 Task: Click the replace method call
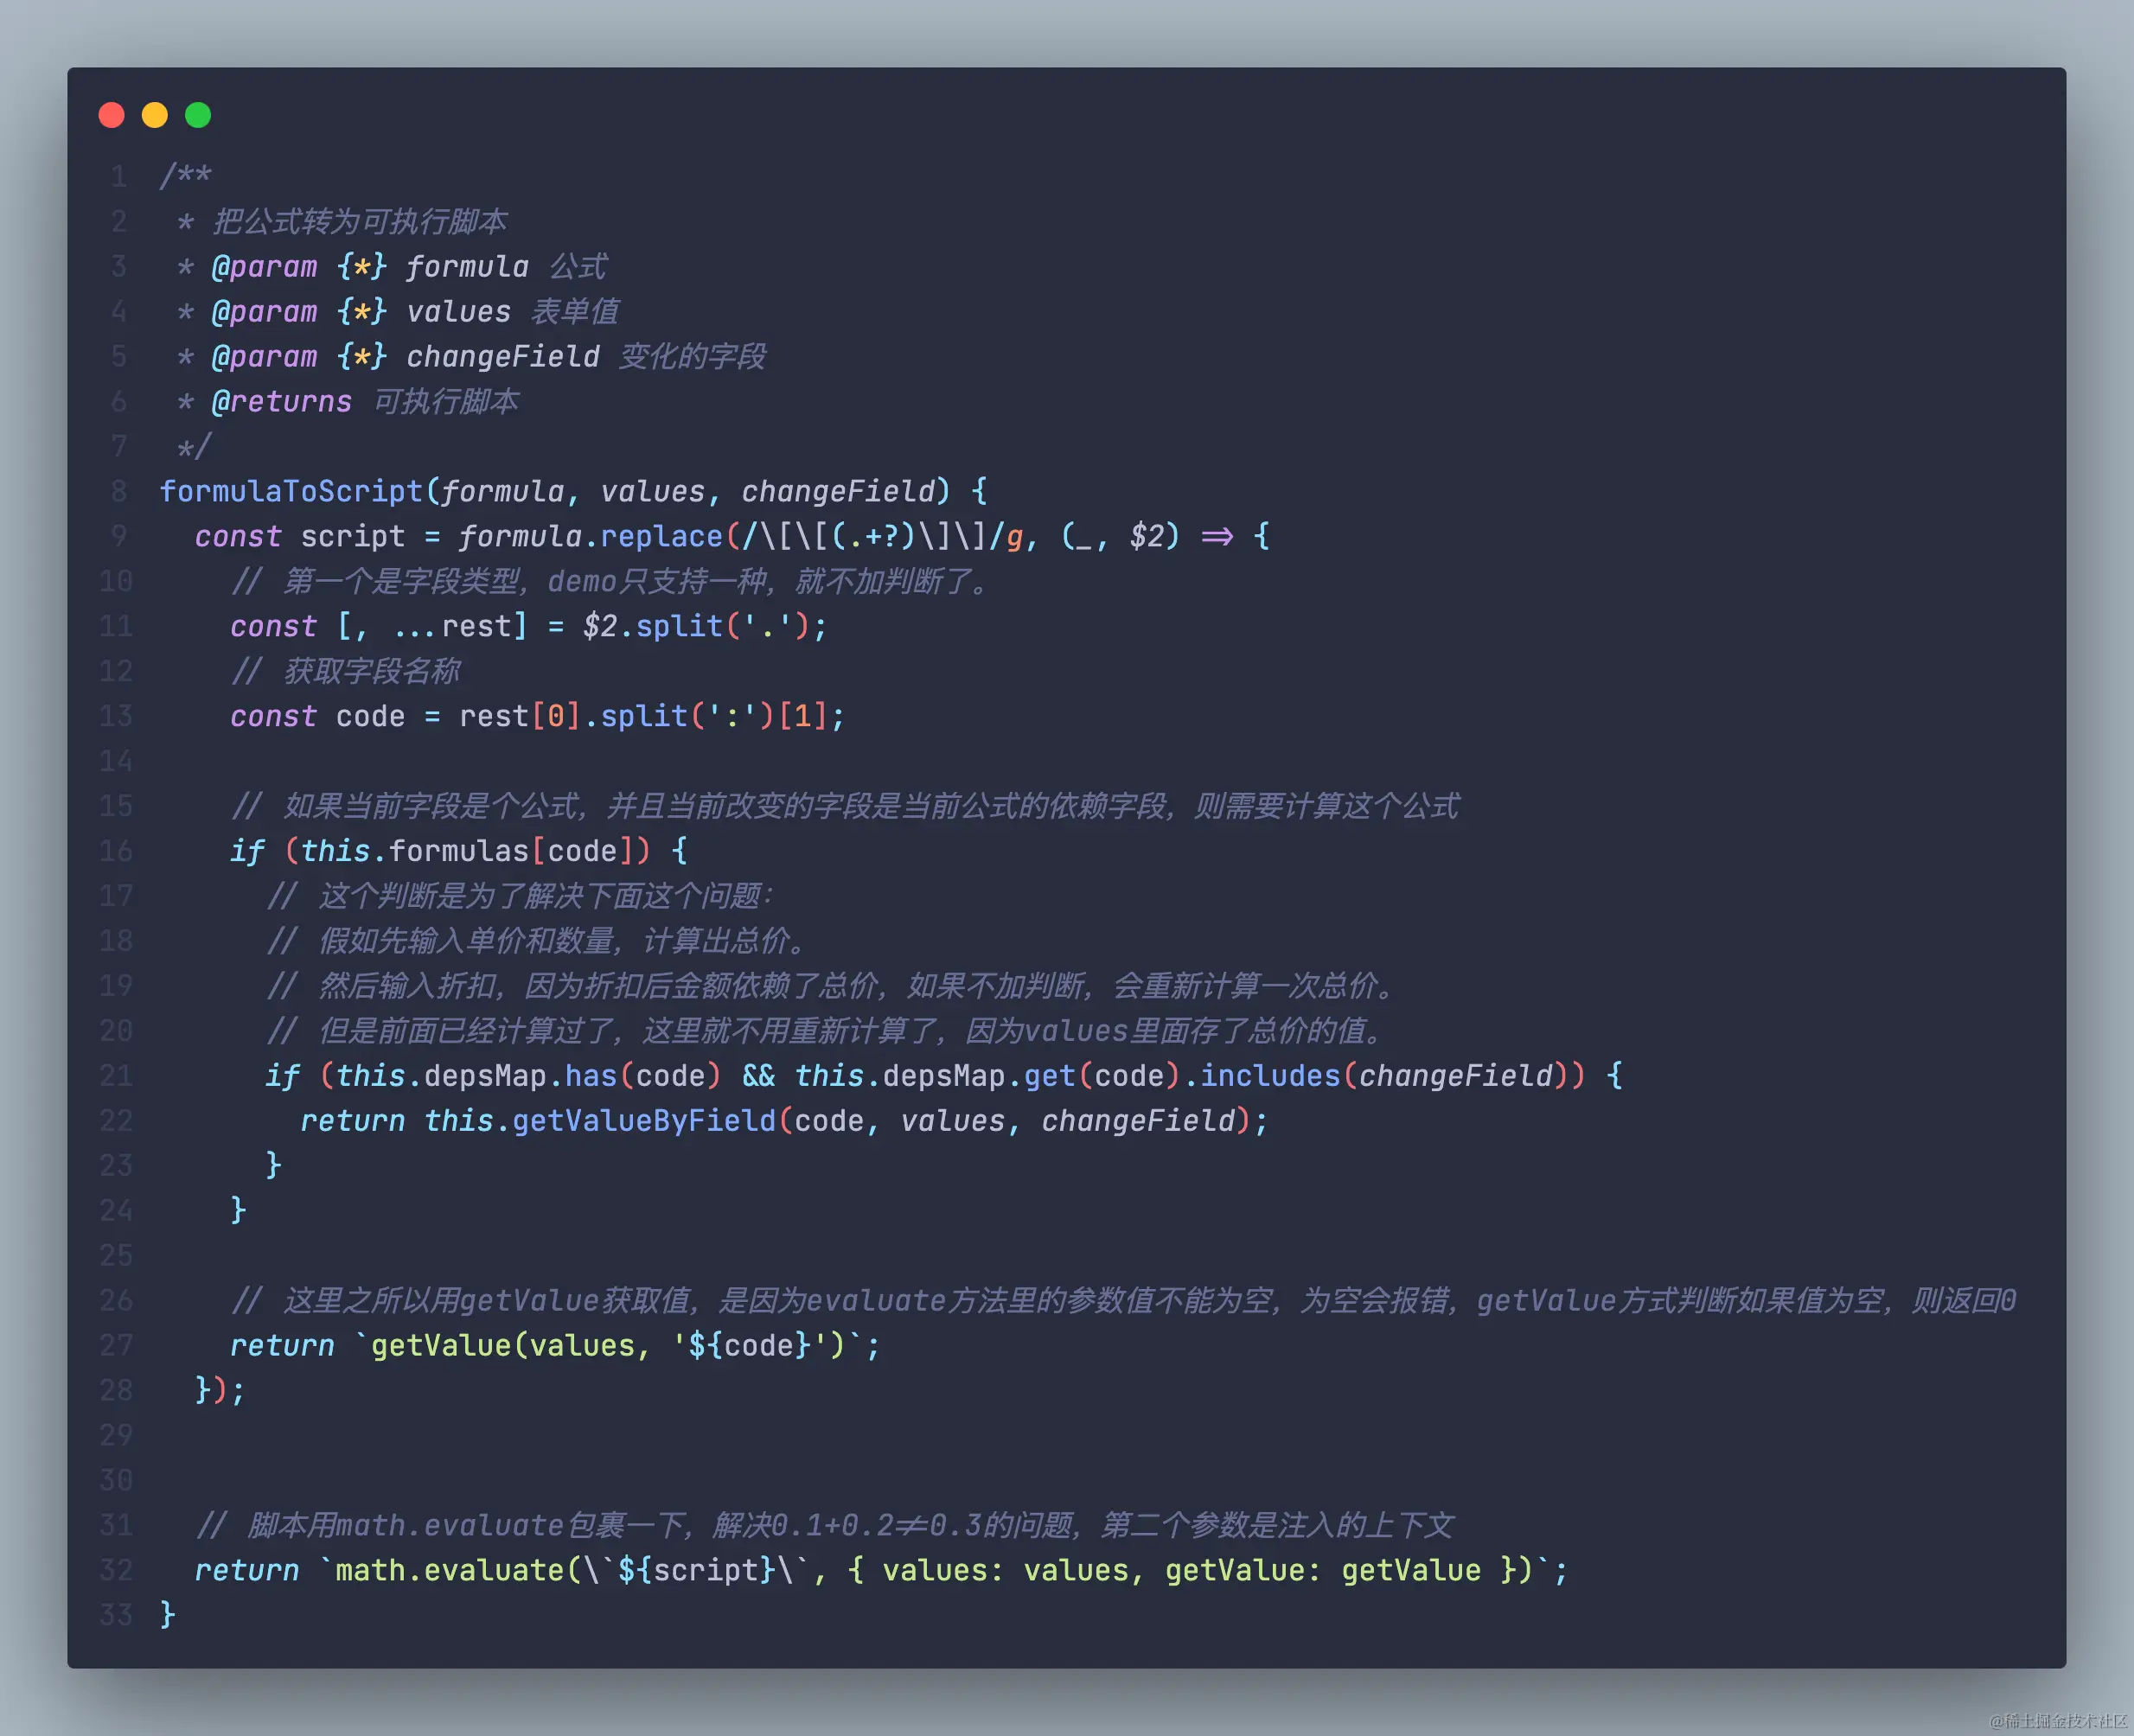click(x=661, y=536)
